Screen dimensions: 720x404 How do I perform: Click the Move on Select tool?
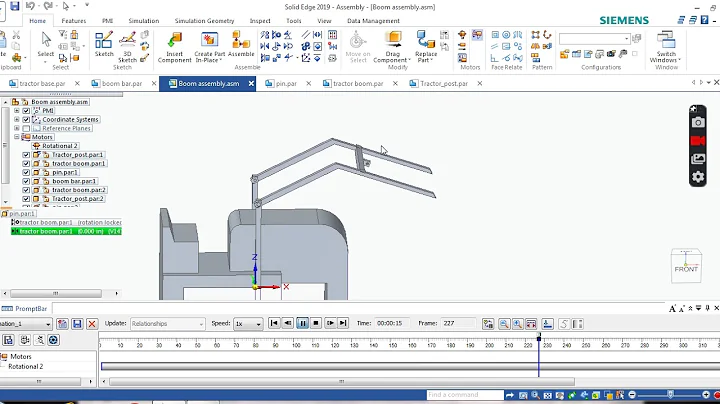point(358,47)
